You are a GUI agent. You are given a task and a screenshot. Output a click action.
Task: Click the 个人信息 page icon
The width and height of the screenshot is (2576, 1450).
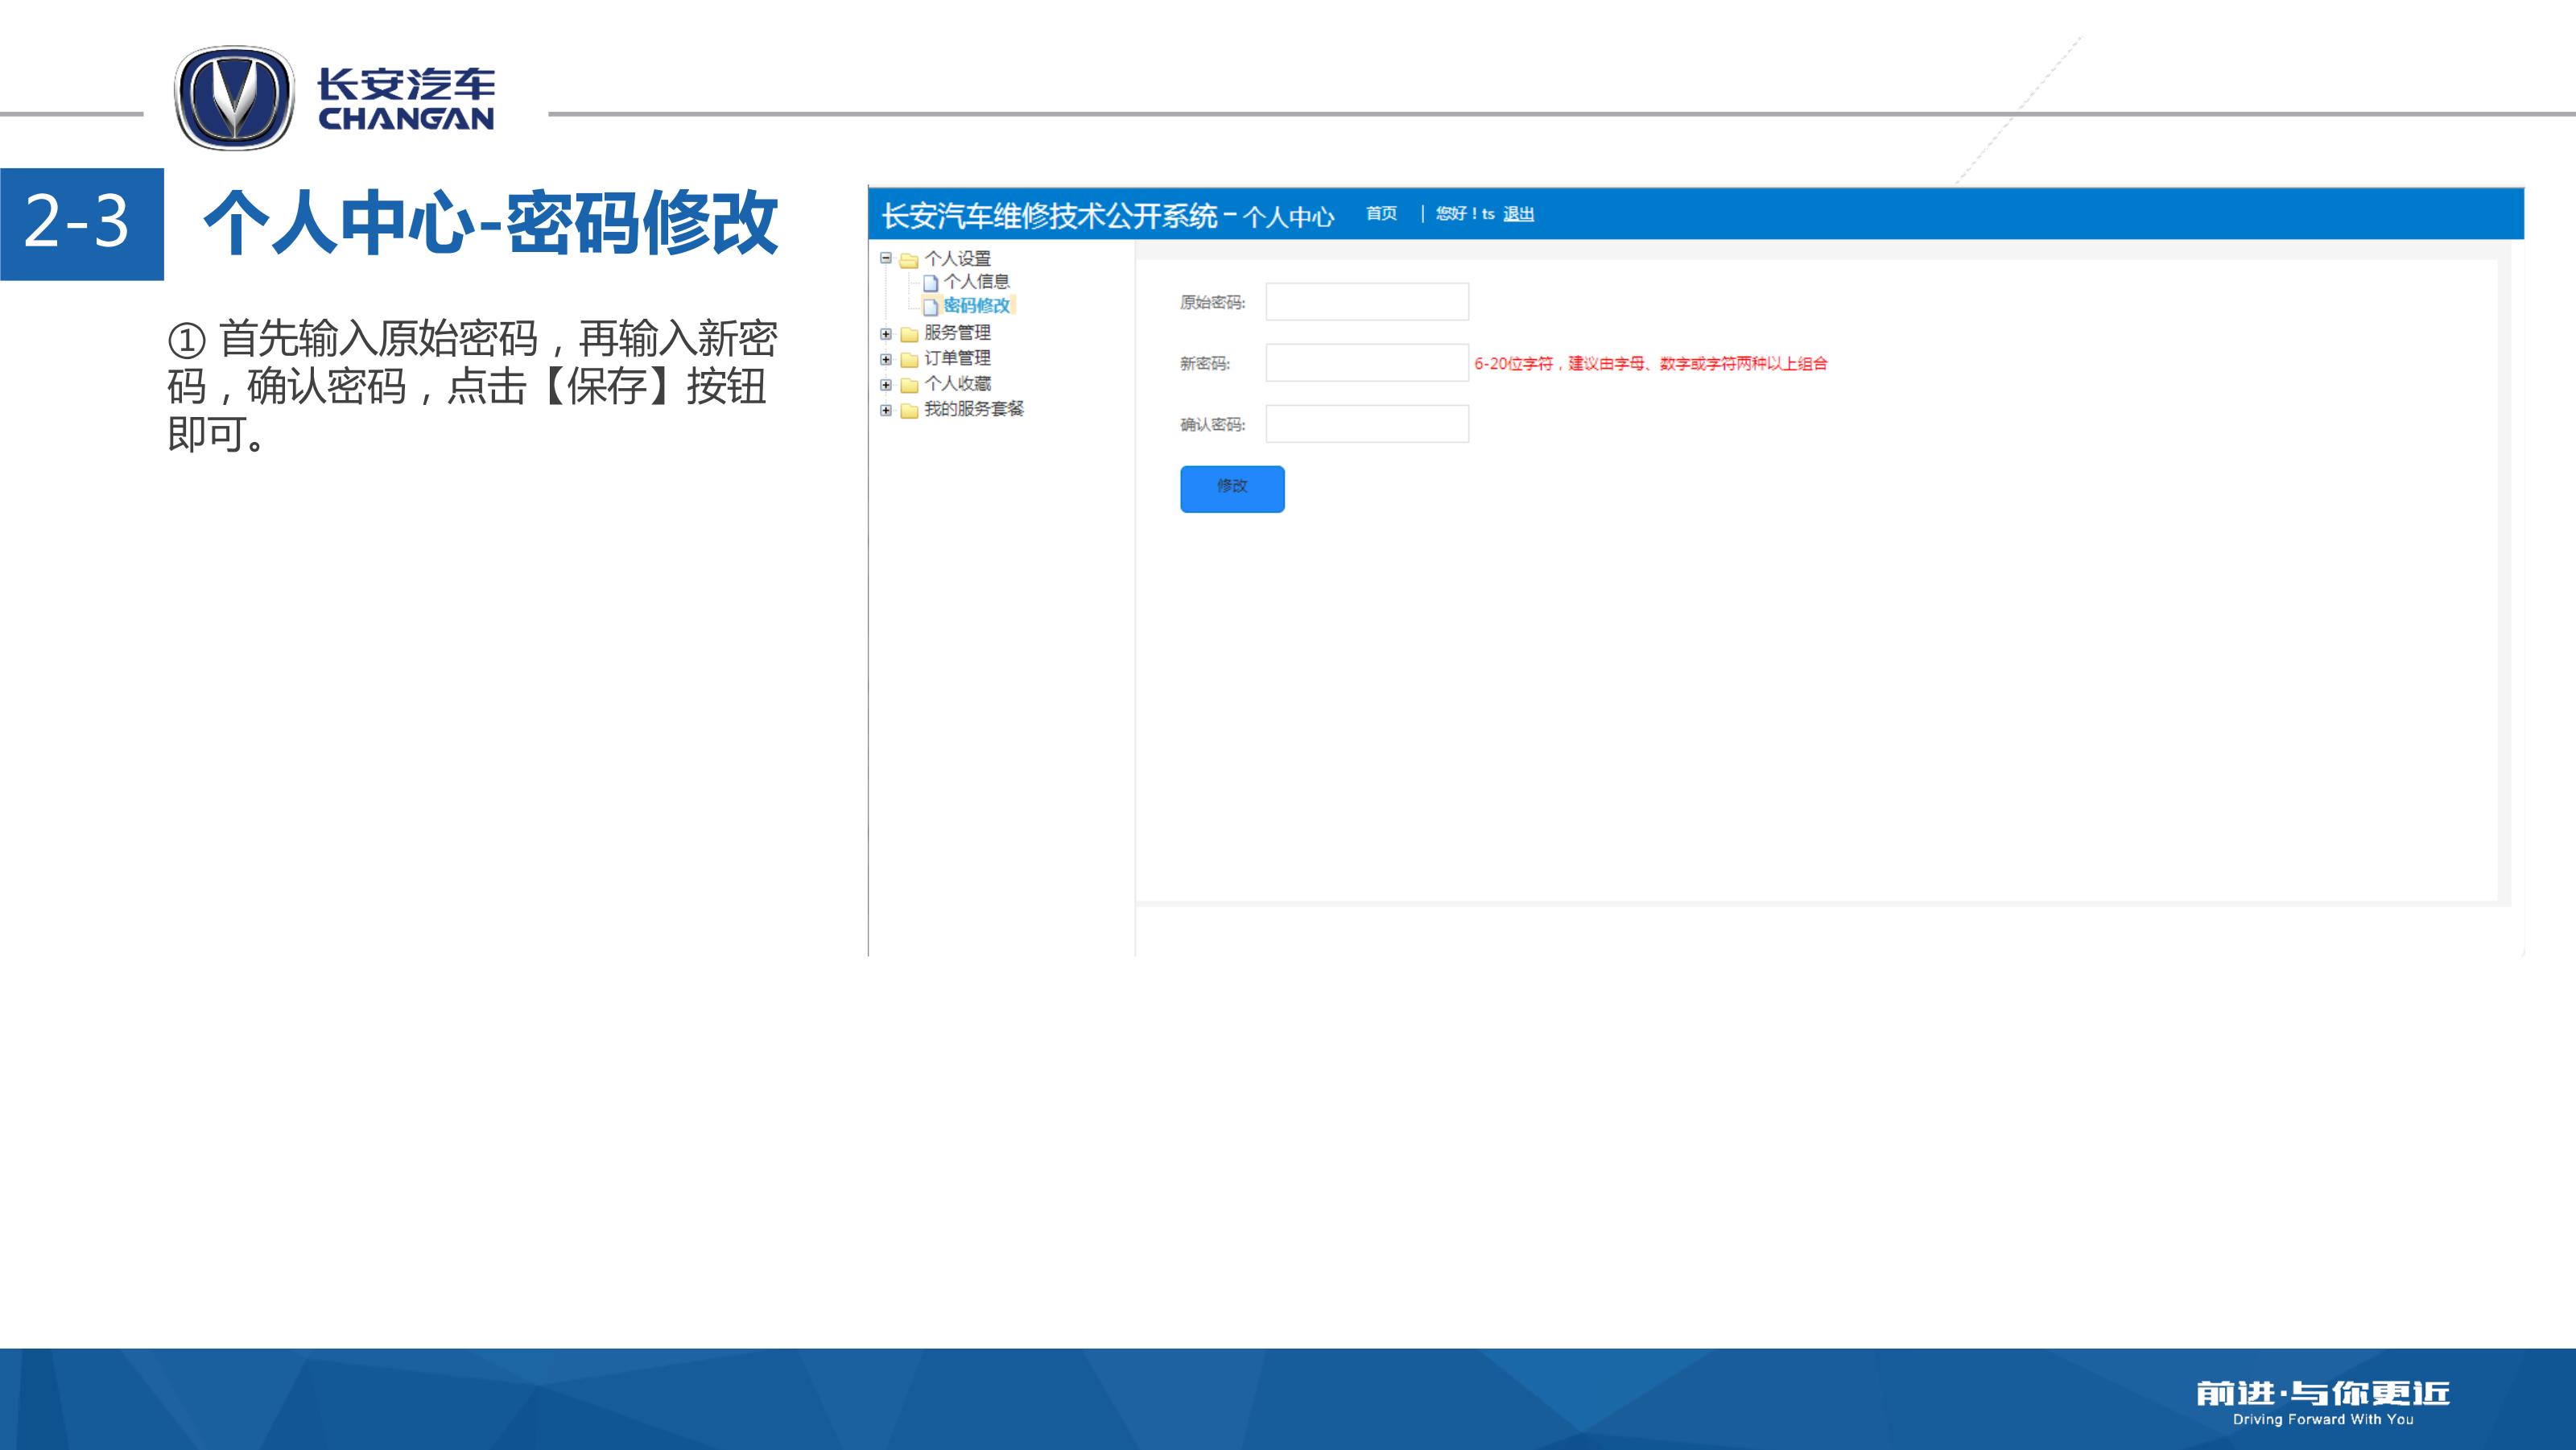[x=930, y=283]
